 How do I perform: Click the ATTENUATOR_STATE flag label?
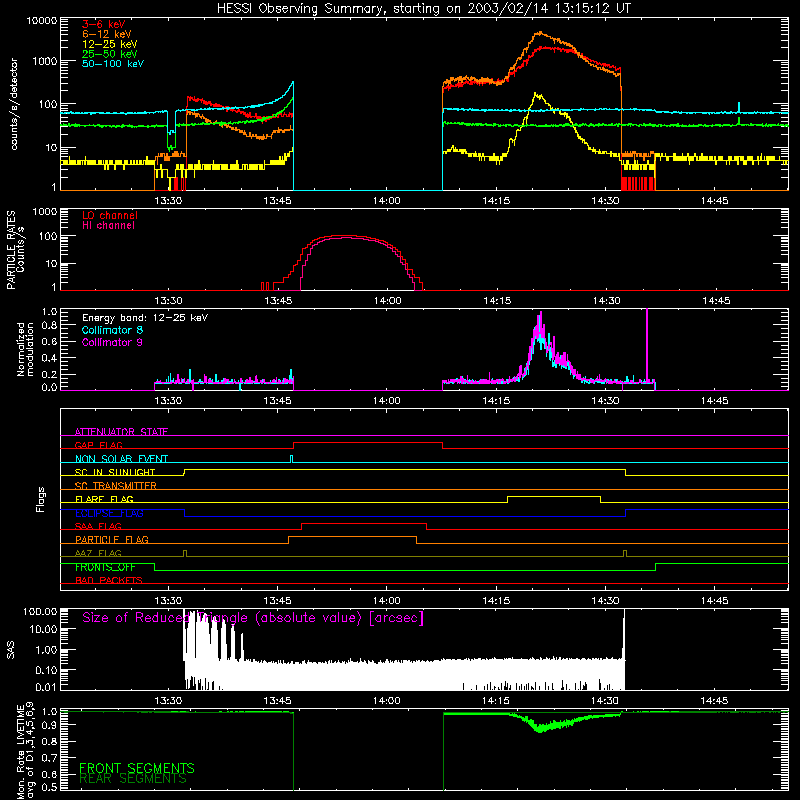click(121, 432)
